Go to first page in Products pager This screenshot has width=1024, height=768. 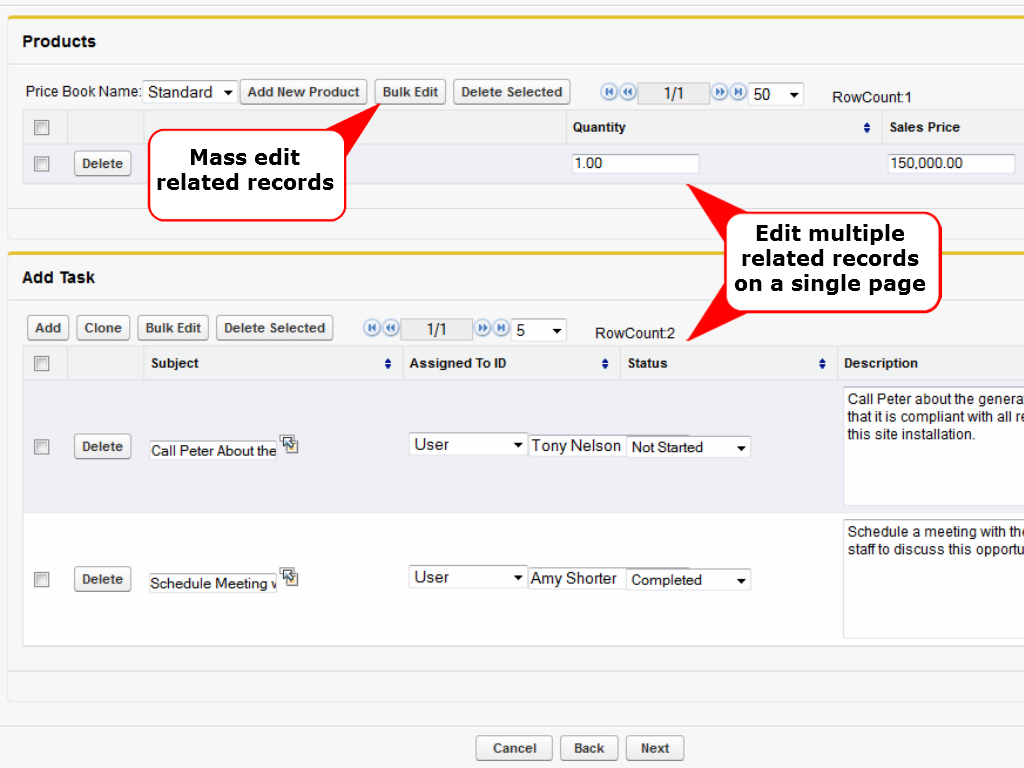(608, 92)
